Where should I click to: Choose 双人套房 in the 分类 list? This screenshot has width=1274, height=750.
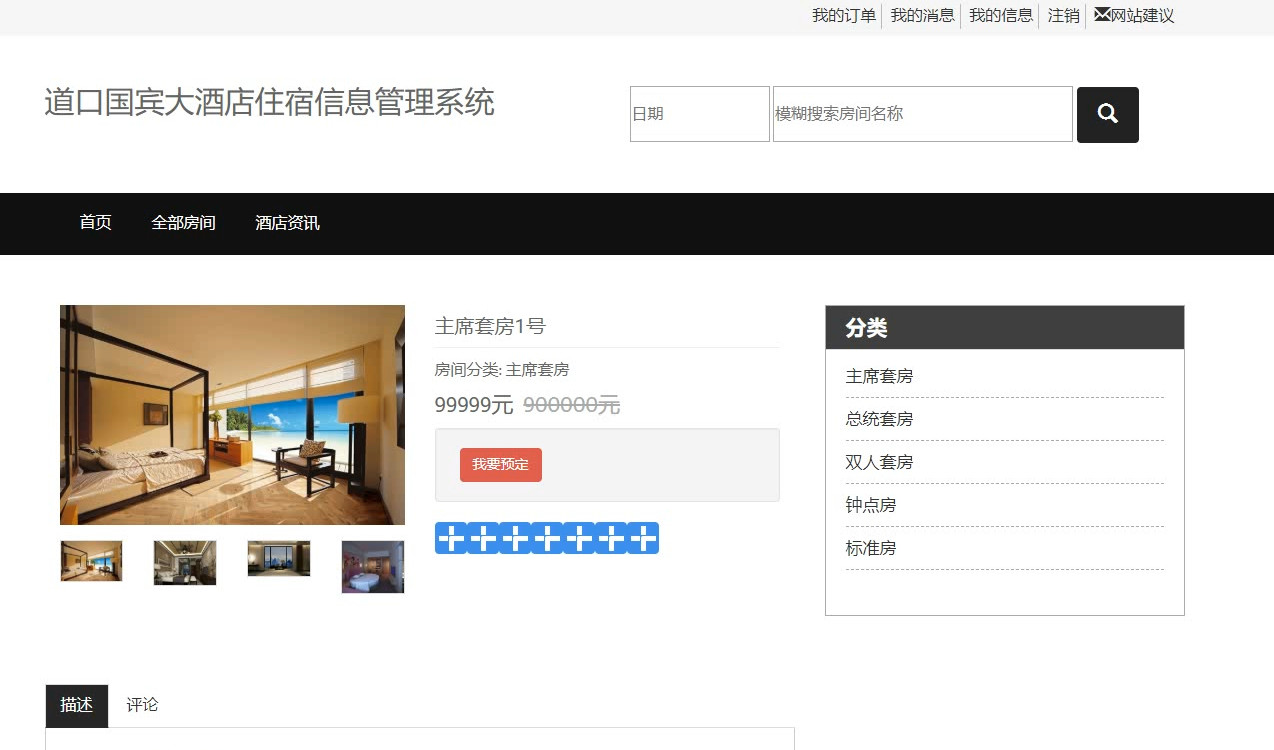tap(880, 462)
